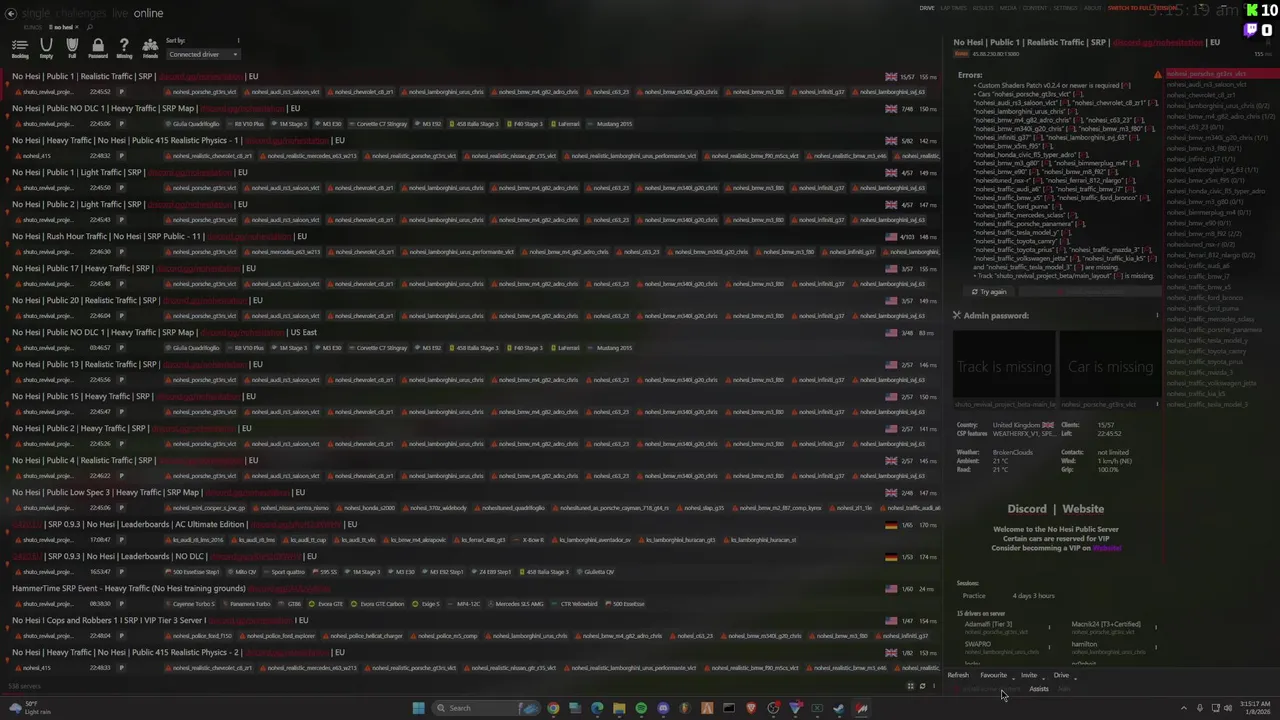Click the Try again button

point(988,292)
